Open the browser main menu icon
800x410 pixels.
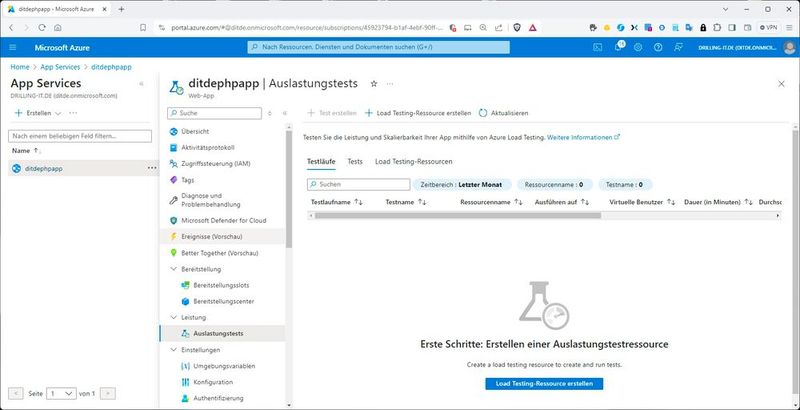point(788,28)
